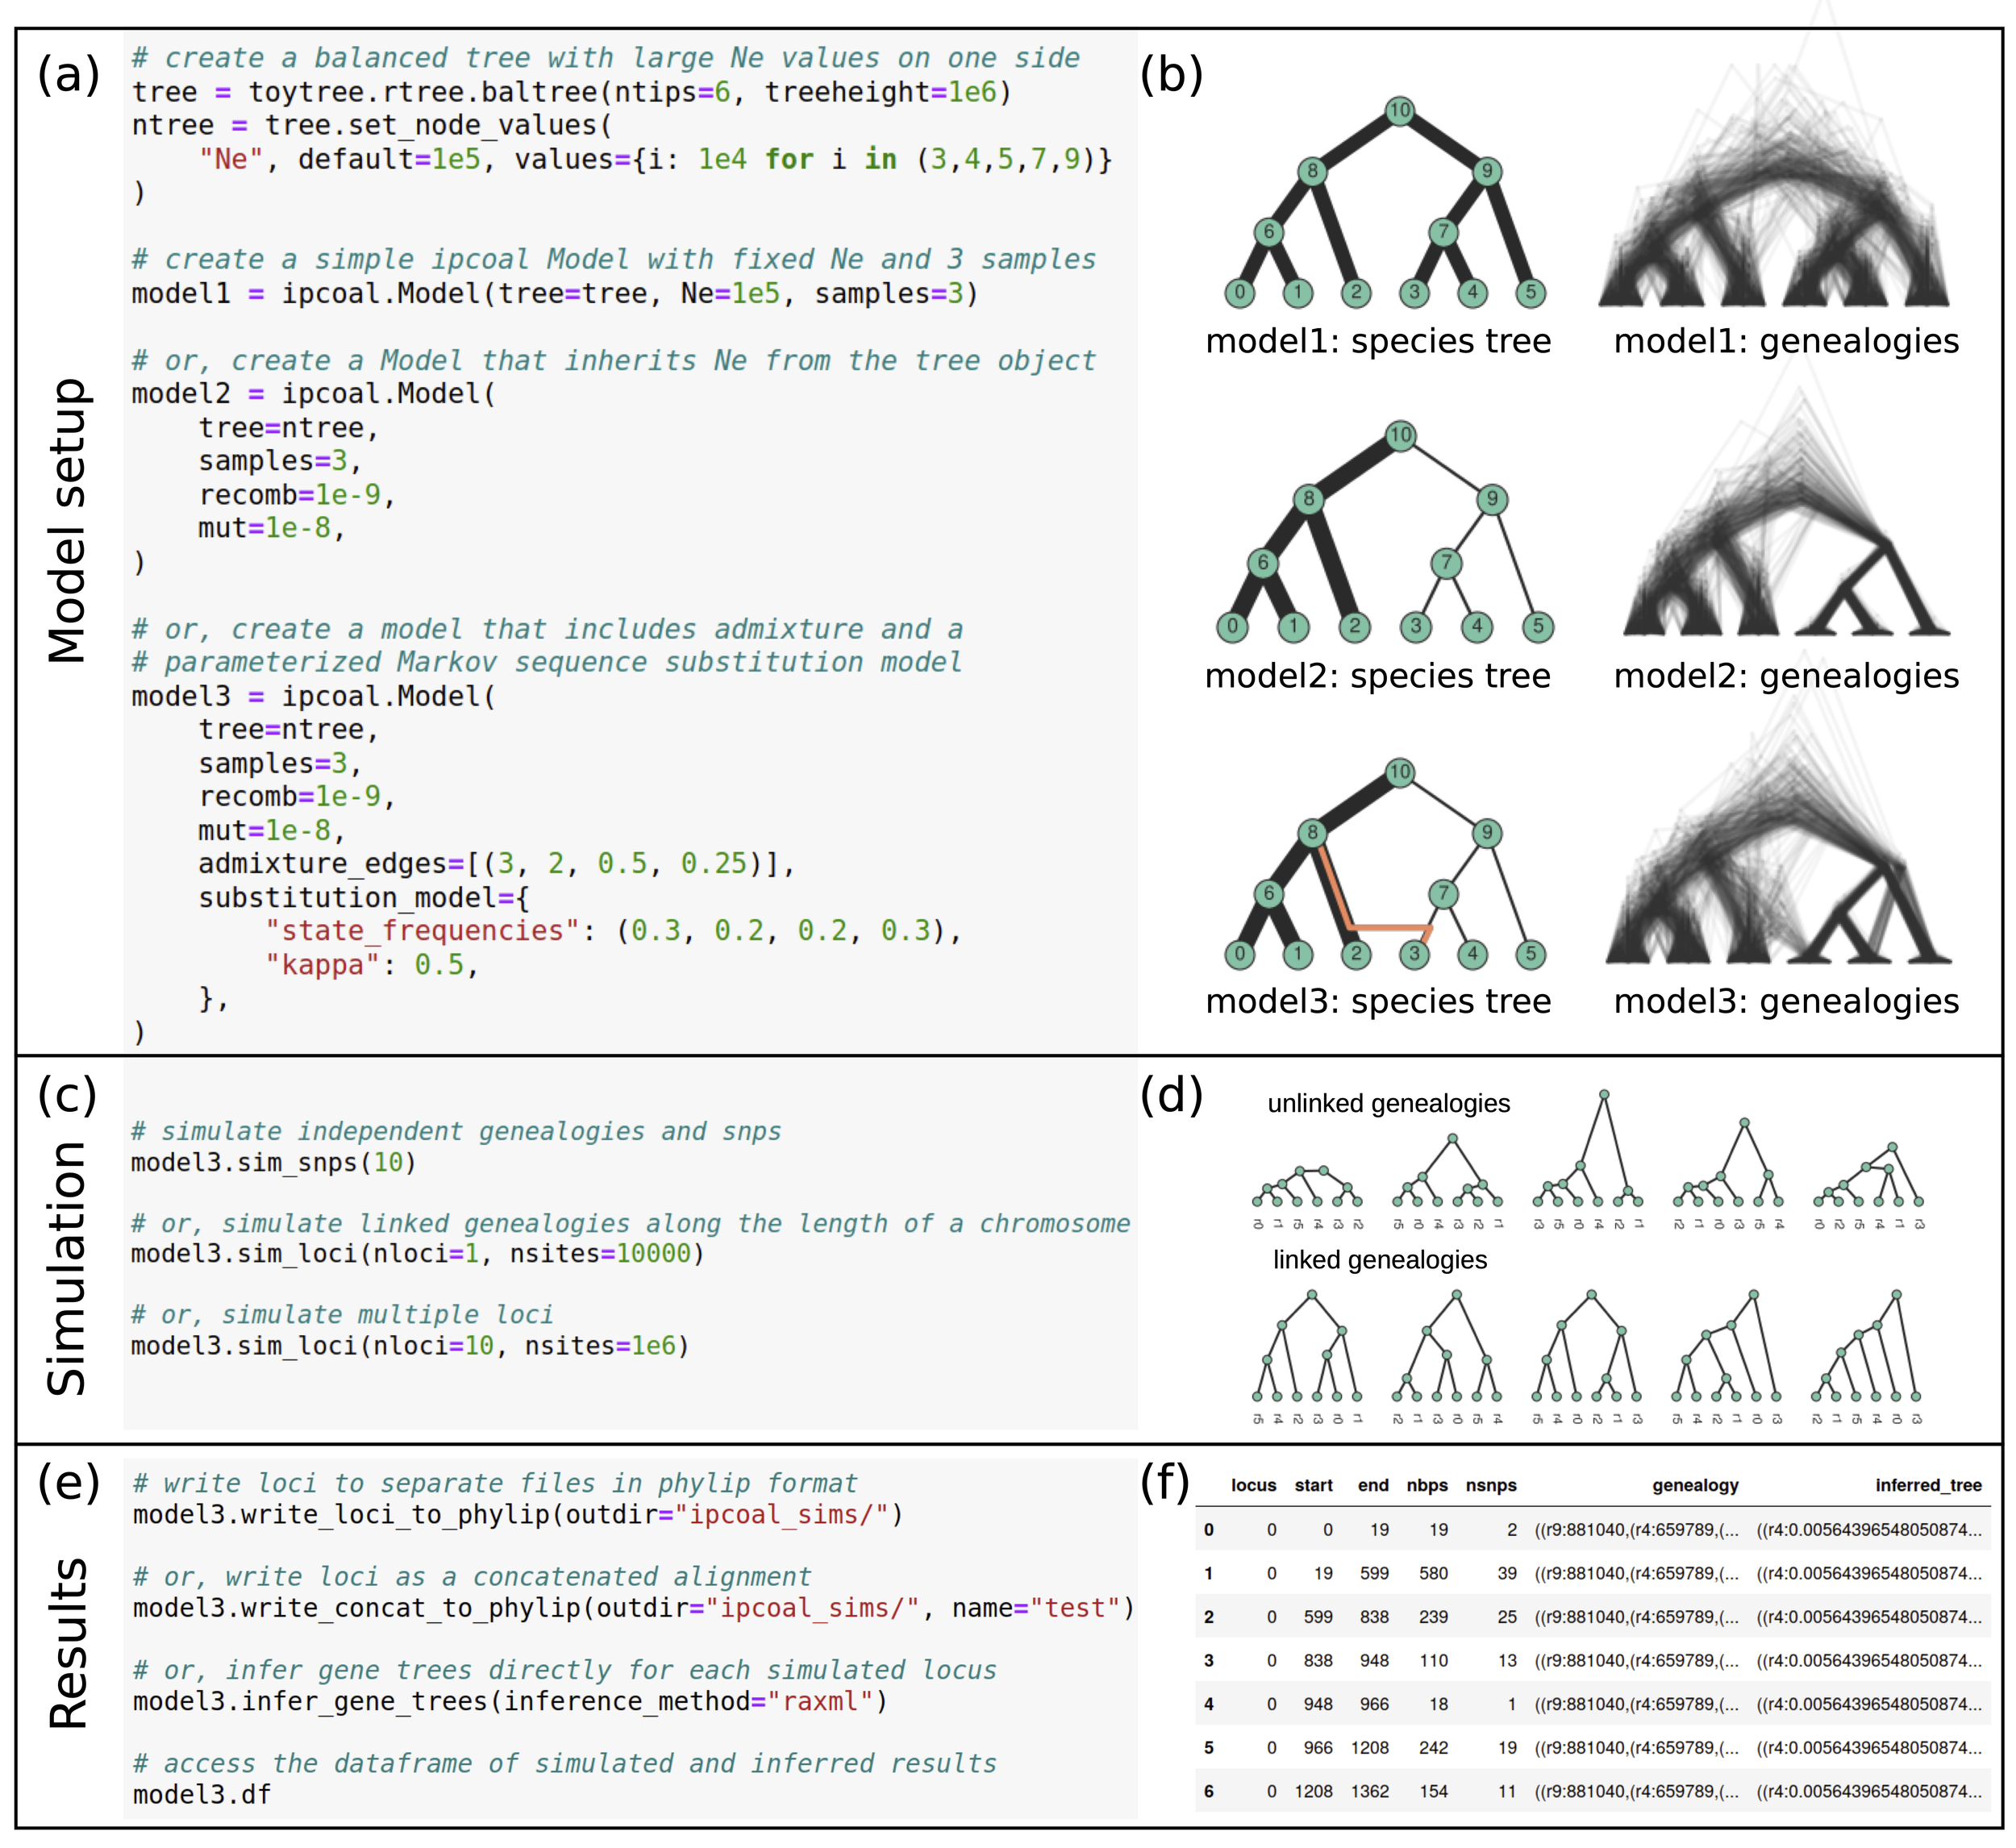Click tip node 0 in model2 species tree
Viewport: 2016px width, 1848px height.
tap(1232, 627)
